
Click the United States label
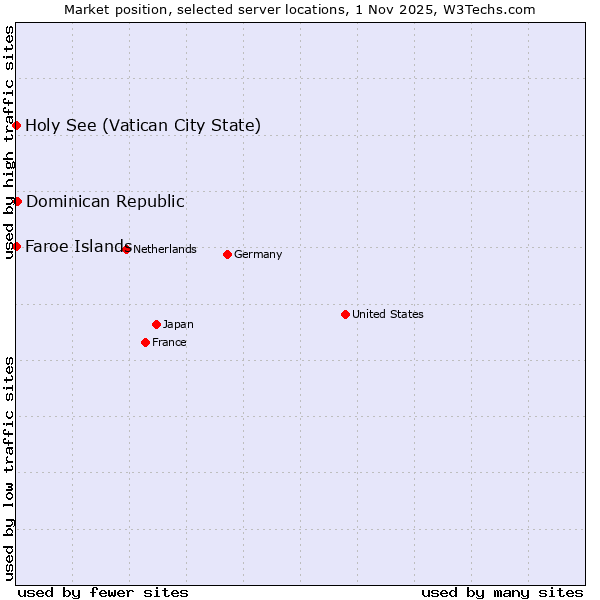pos(387,314)
